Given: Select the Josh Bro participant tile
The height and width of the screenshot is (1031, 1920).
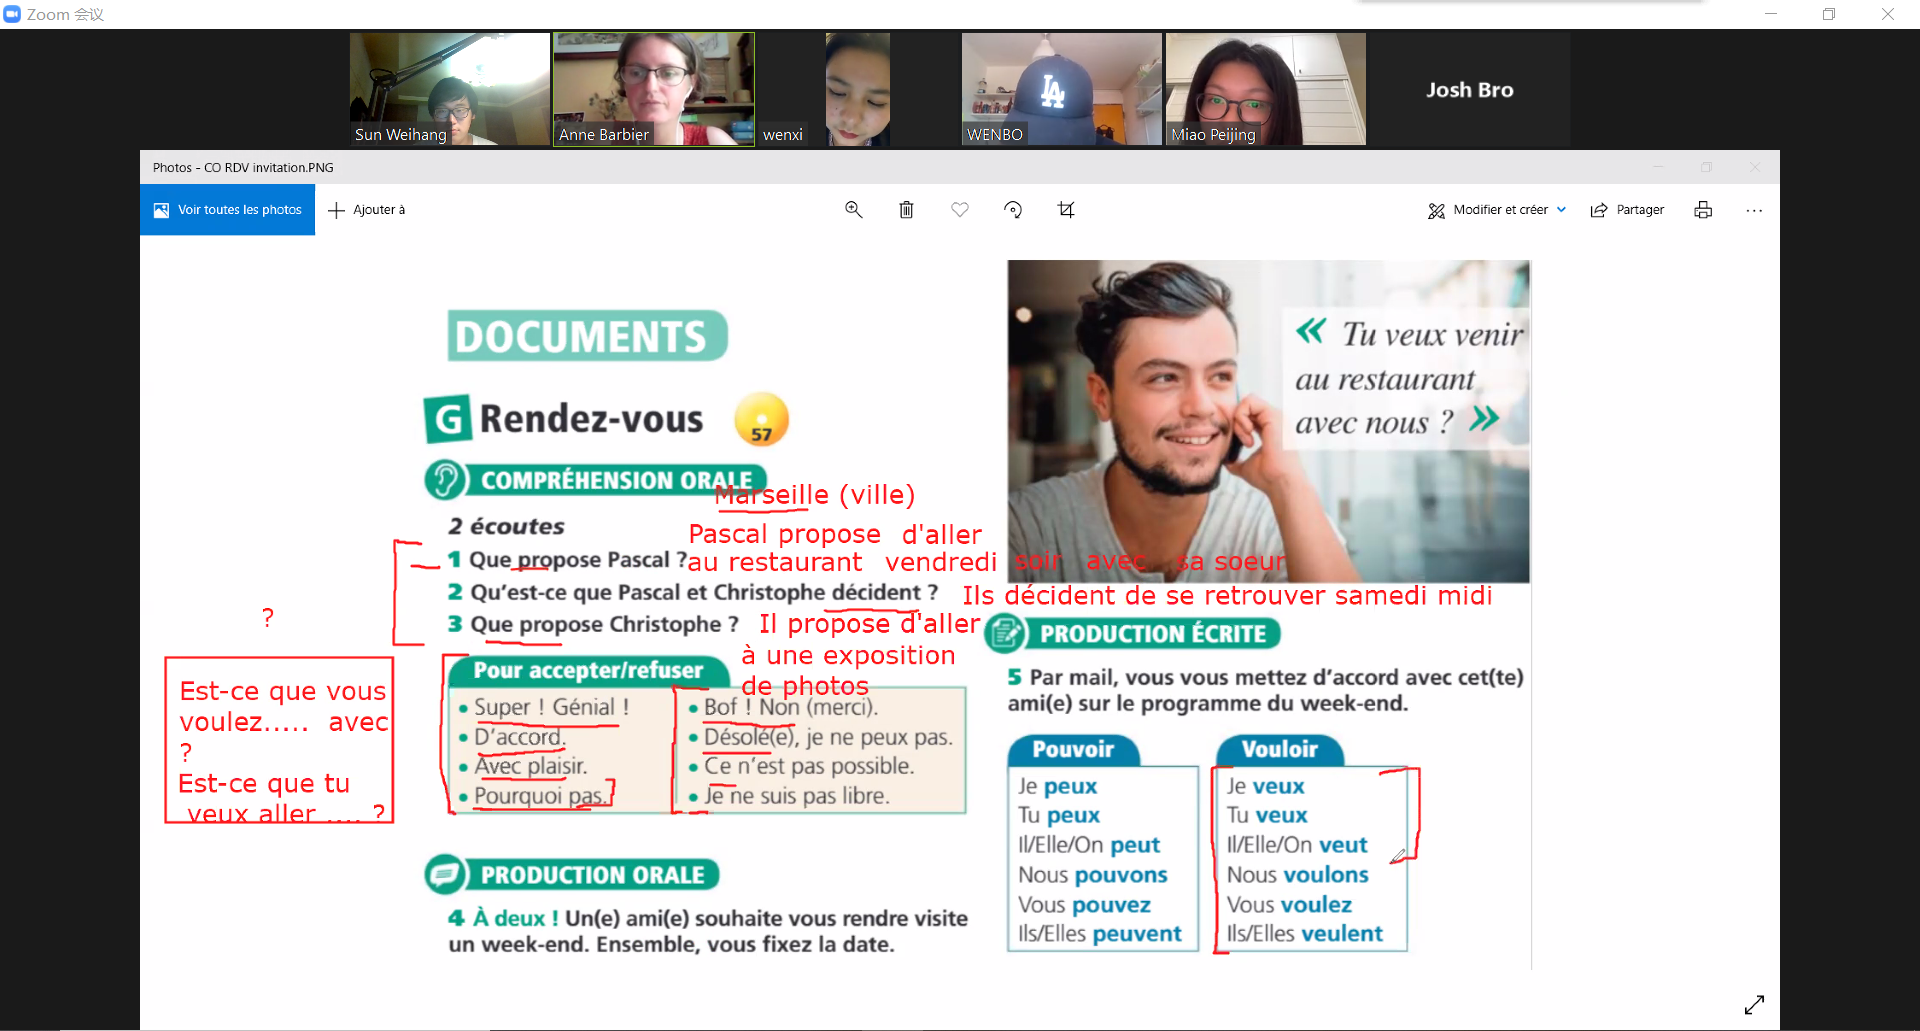Looking at the screenshot, I should (x=1469, y=89).
